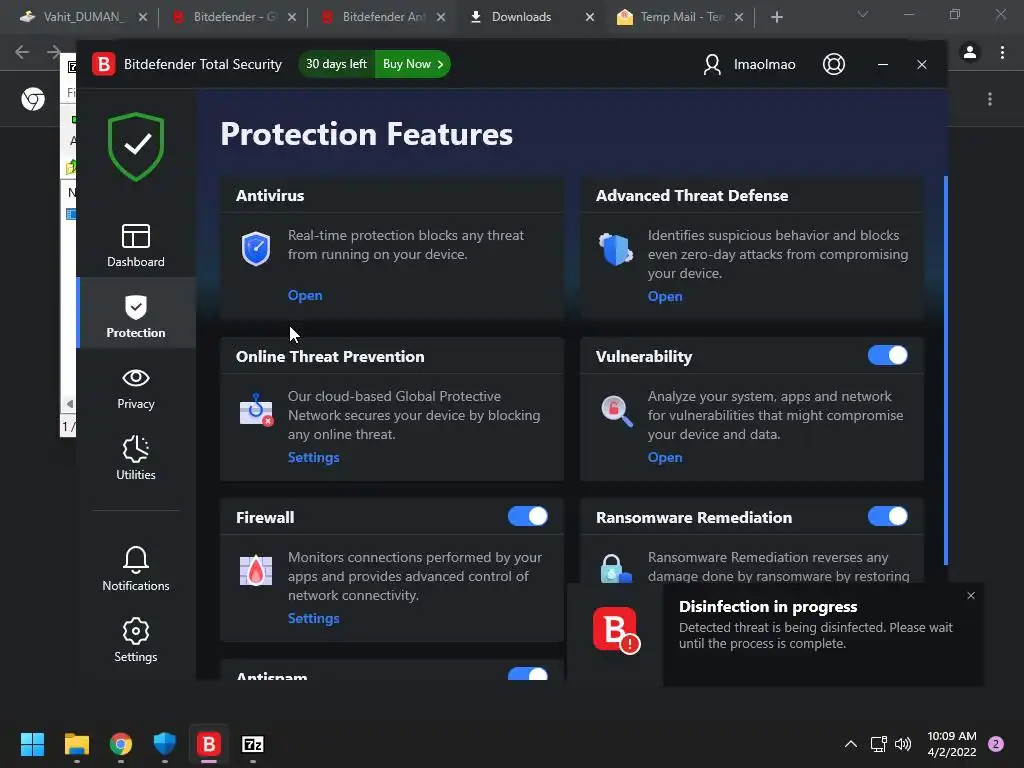This screenshot has width=1024, height=768.
Task: Open Firewall Settings link
Action: pos(313,618)
